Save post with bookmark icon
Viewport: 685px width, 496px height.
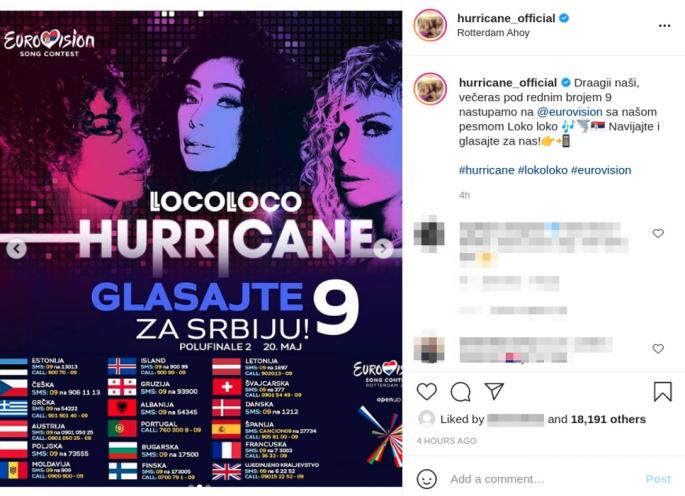[662, 391]
